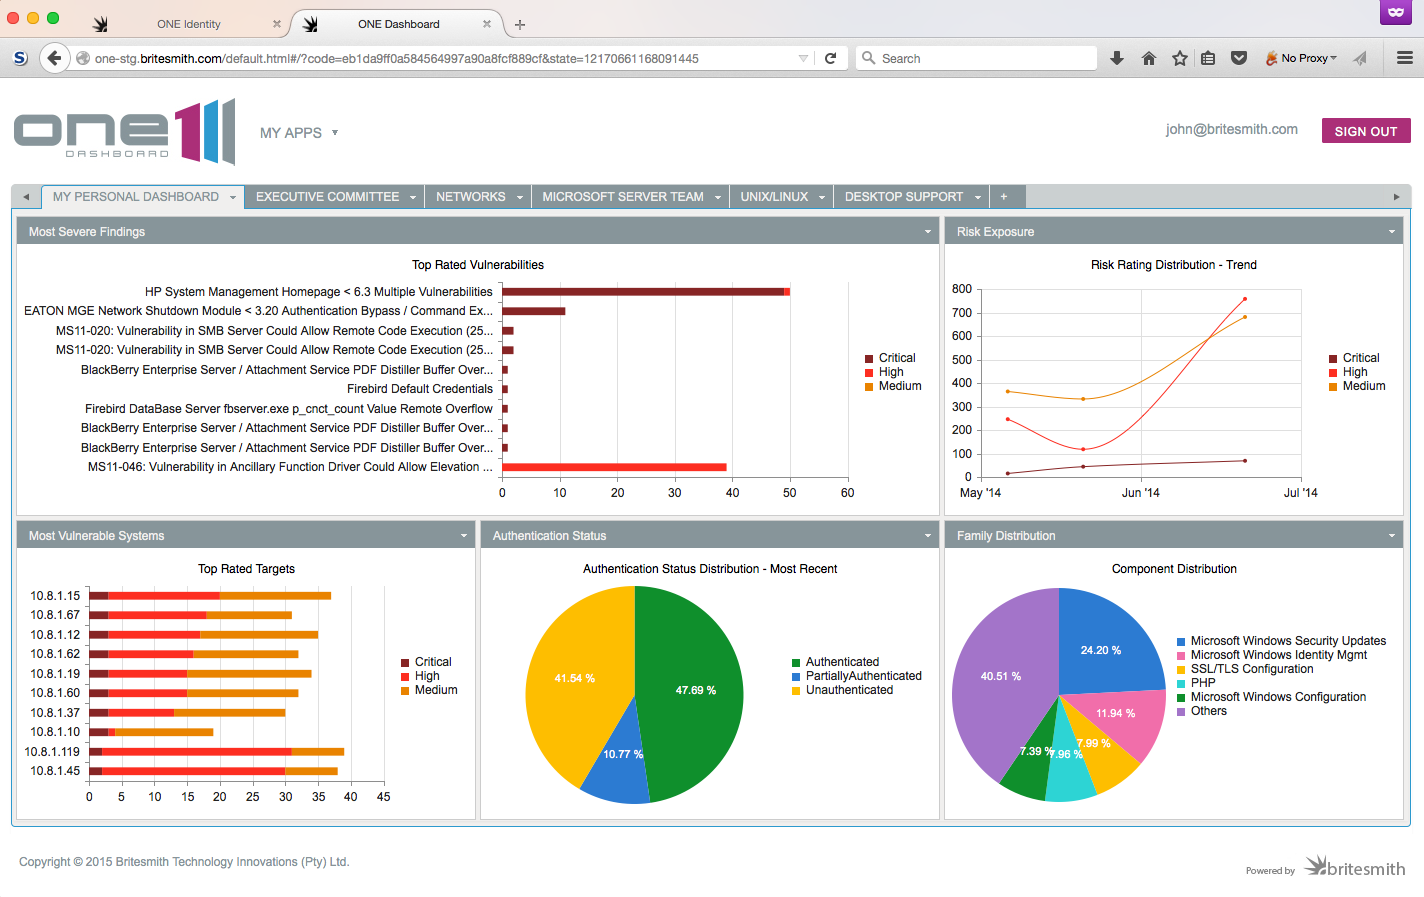This screenshot has width=1424, height=897.
Task: Click the ONE Dashboard logo
Action: 124,132
